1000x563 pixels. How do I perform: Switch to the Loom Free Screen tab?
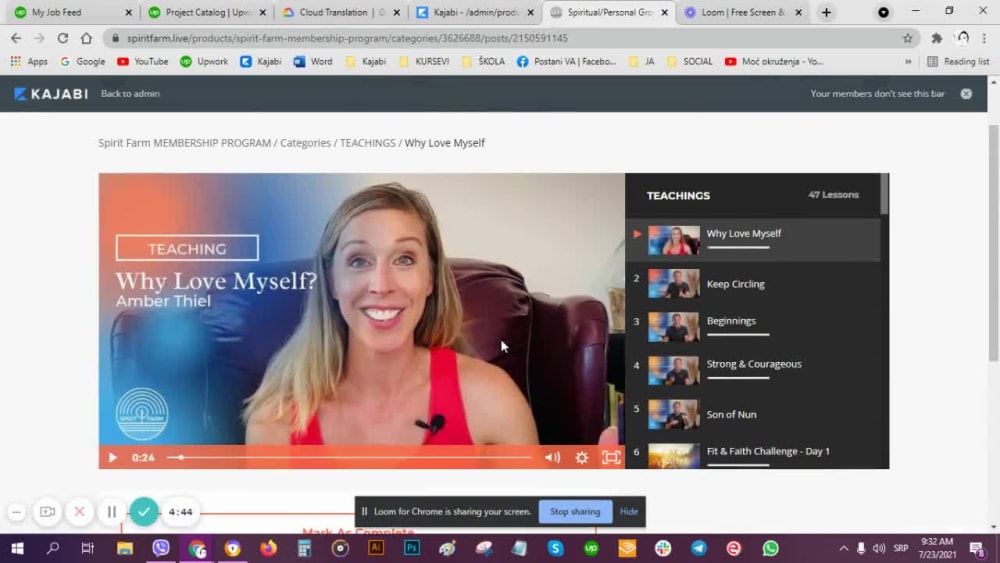[x=742, y=12]
